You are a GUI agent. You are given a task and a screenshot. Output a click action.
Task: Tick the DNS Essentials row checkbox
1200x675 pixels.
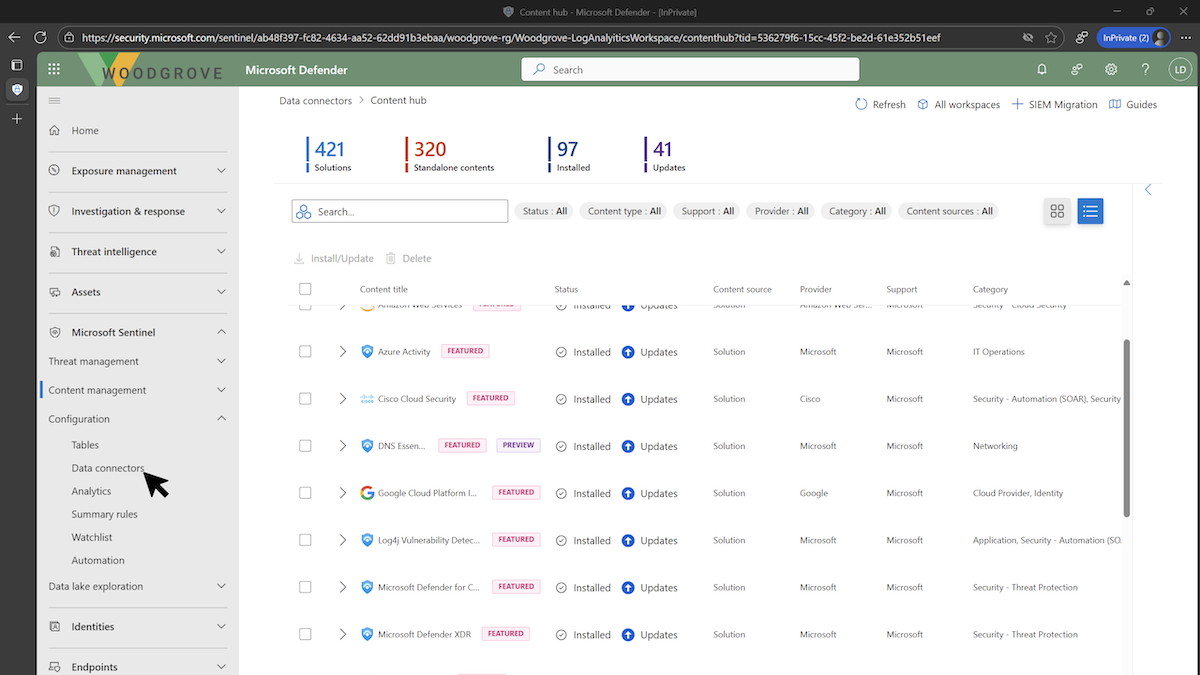(x=305, y=446)
